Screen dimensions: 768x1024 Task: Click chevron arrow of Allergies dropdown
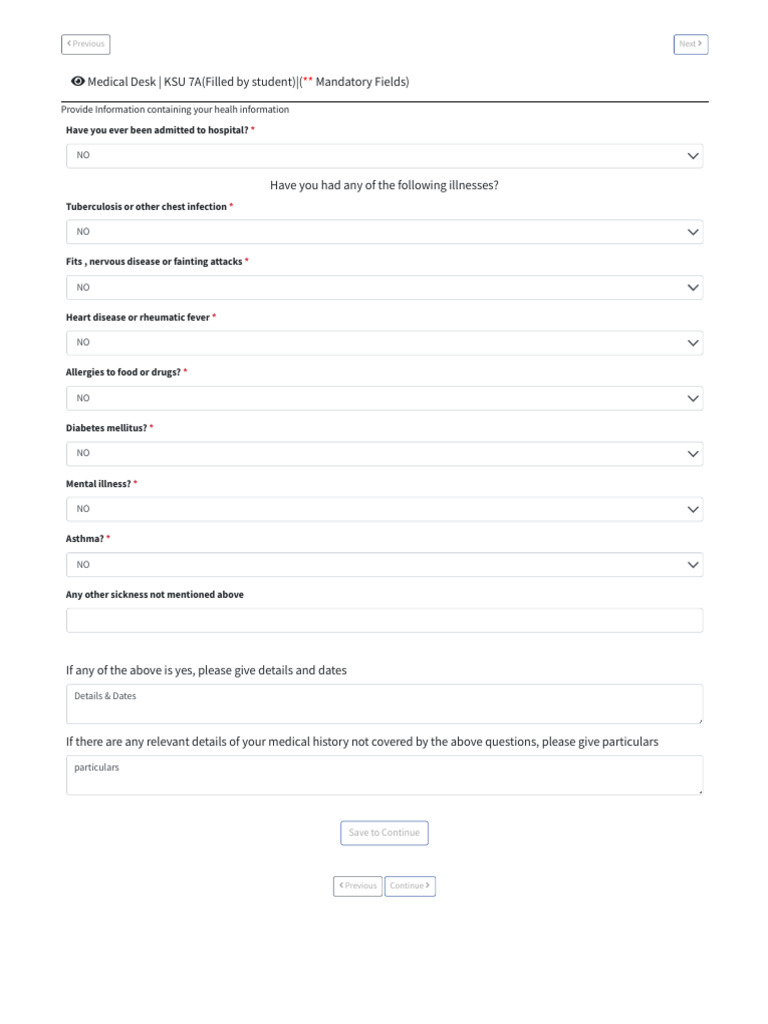click(693, 399)
